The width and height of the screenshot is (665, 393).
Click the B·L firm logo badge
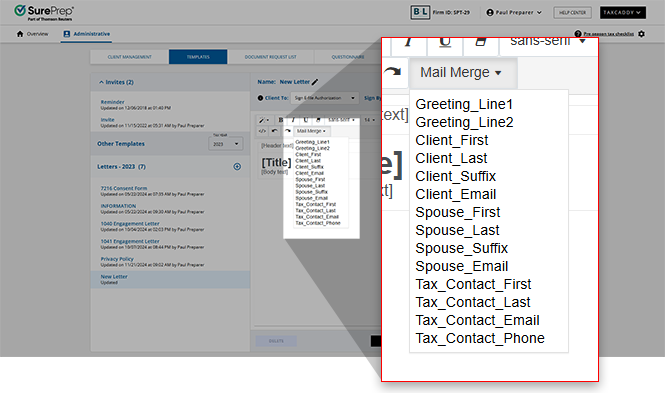[x=420, y=12]
